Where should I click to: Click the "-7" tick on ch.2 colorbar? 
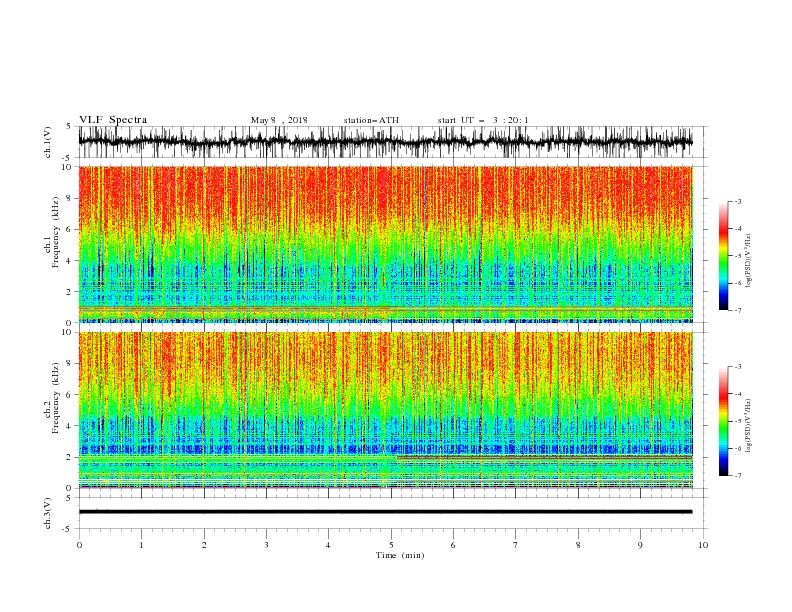[x=738, y=476]
